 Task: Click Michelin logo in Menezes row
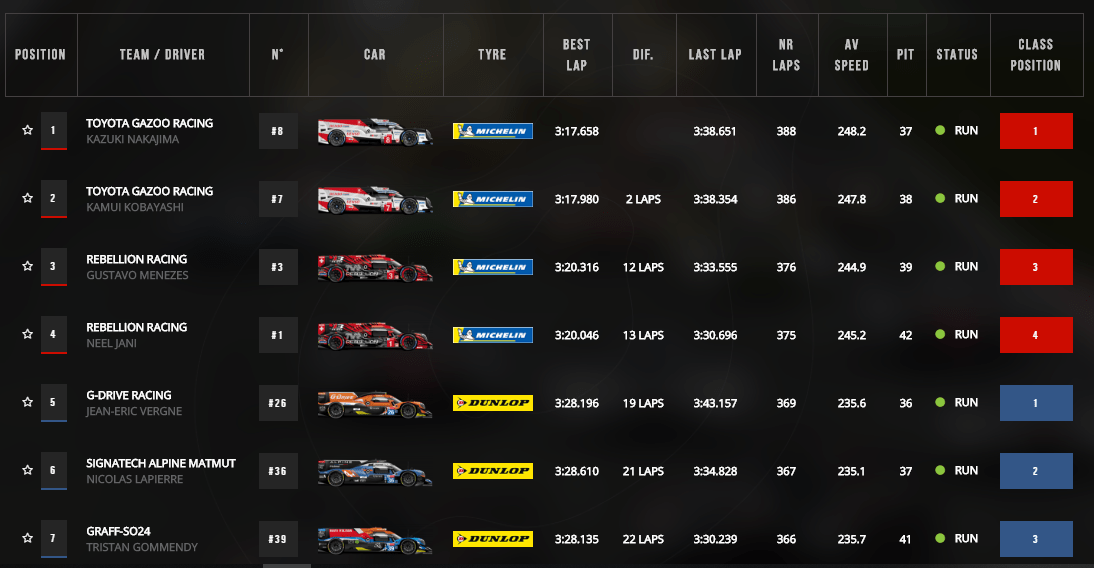coord(493,267)
